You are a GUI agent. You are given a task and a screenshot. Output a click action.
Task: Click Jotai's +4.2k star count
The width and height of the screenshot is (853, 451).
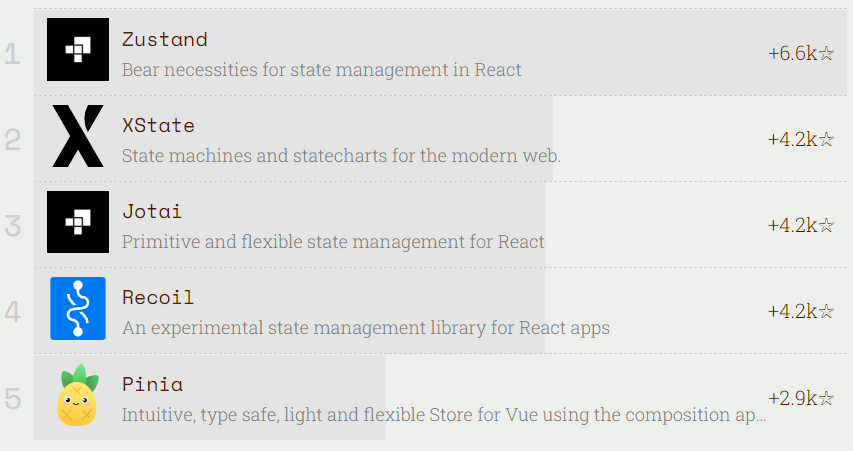click(801, 225)
